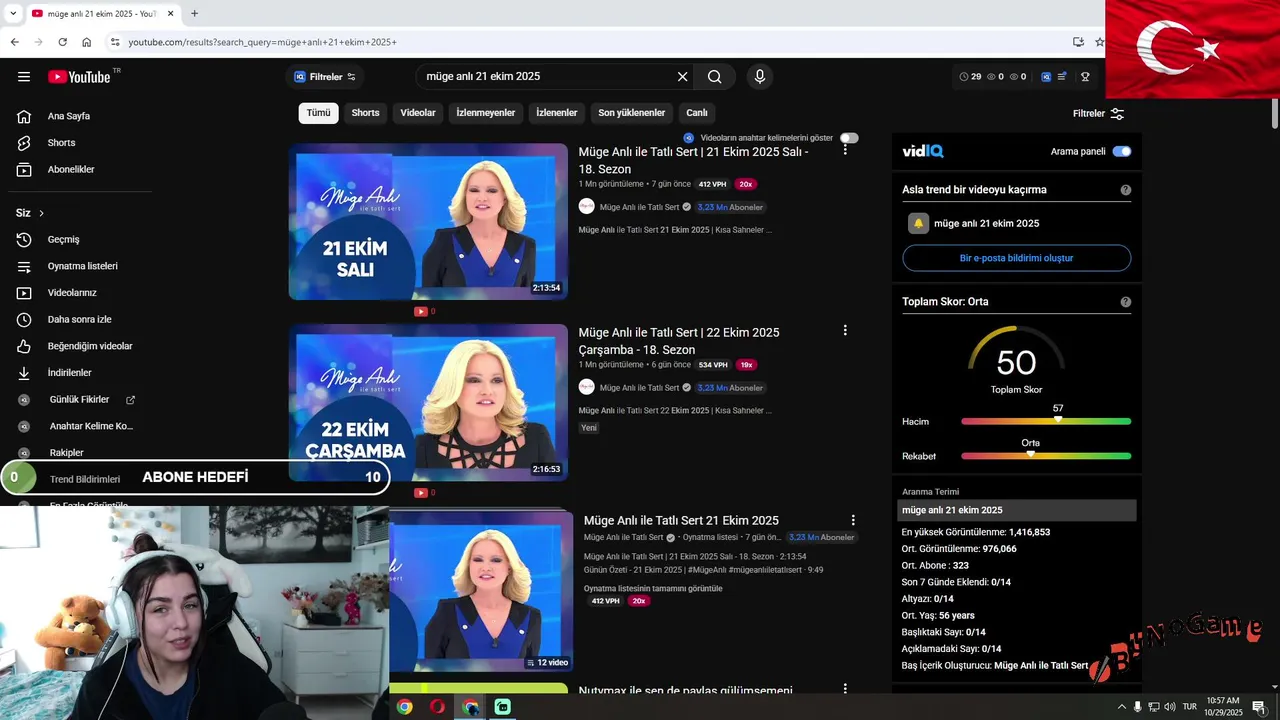Open help icon next to trend alert heading
Screen dimensions: 1280x720
(1126, 190)
